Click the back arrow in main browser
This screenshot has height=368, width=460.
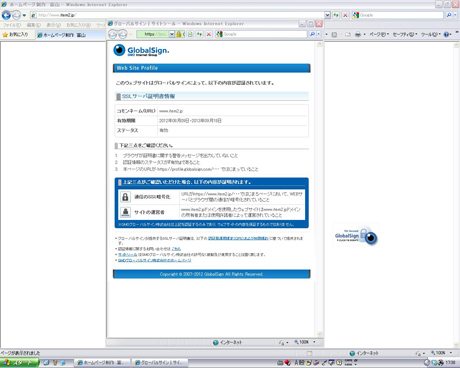pyautogui.click(x=6, y=15)
